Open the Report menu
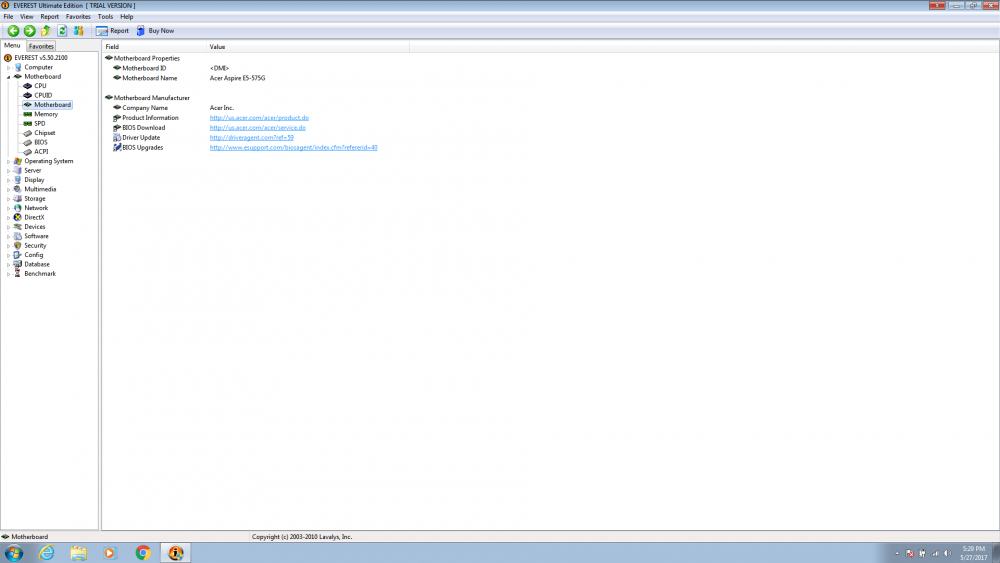Screen dimensions: 1000x563 (x=50, y=17)
